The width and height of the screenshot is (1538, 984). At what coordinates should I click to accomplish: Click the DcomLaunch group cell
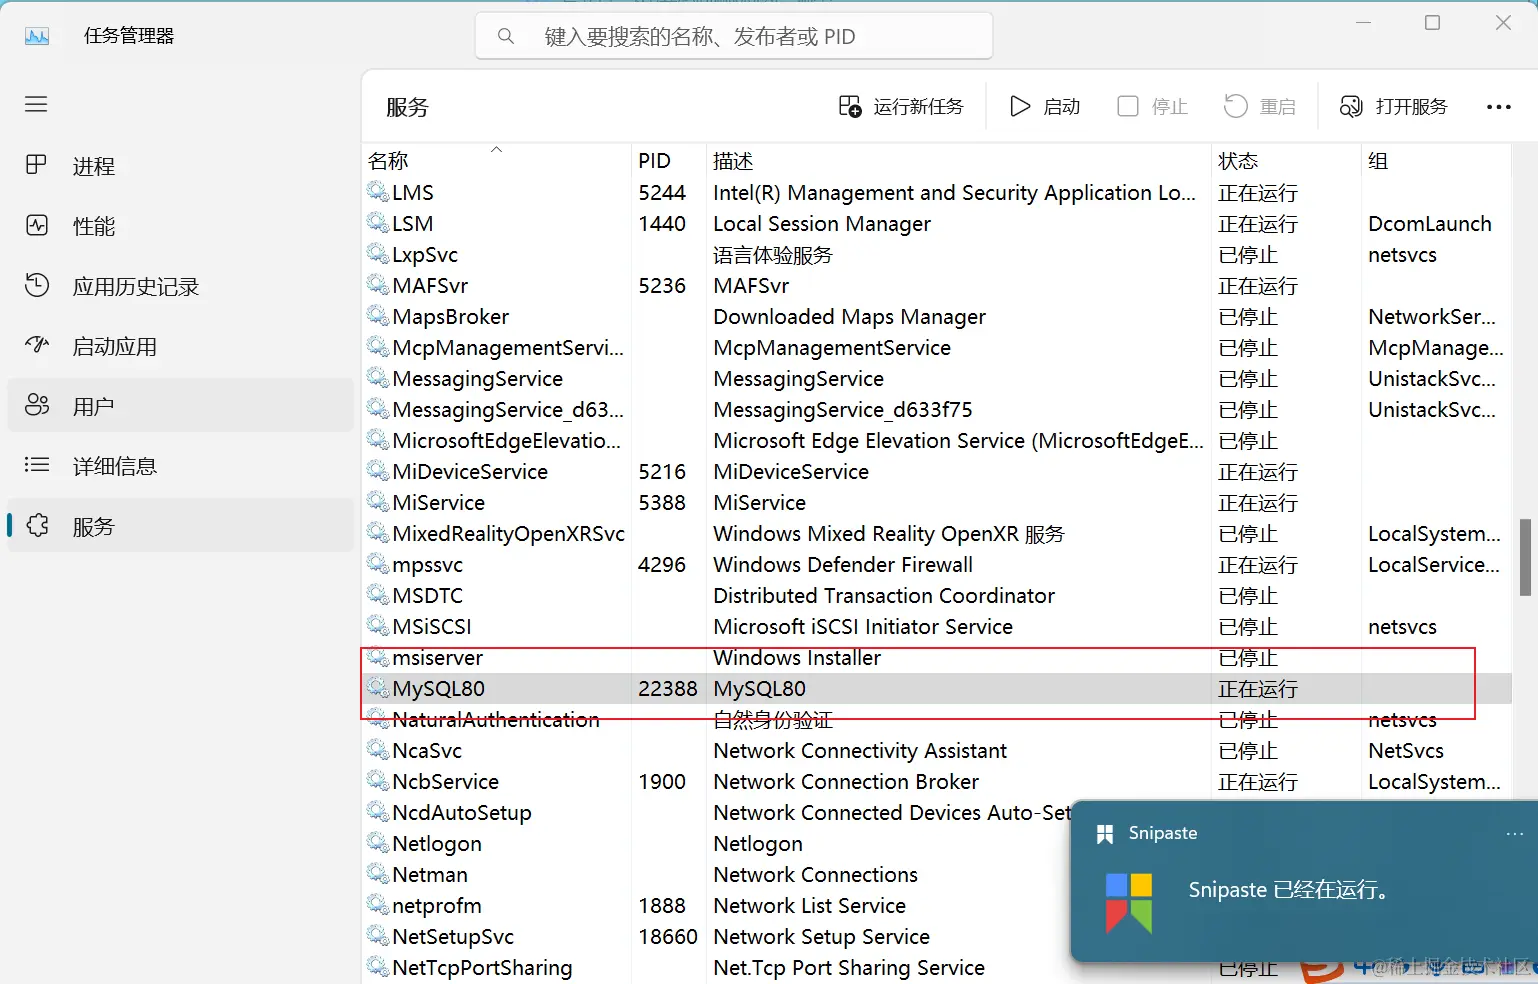pyautogui.click(x=1430, y=224)
